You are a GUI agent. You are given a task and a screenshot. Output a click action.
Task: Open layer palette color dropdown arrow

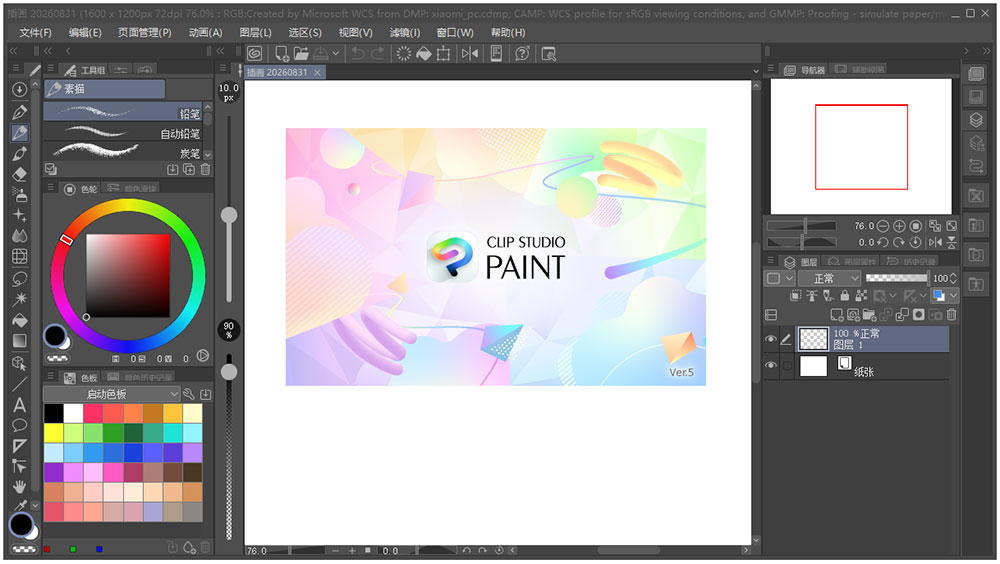[x=790, y=278]
